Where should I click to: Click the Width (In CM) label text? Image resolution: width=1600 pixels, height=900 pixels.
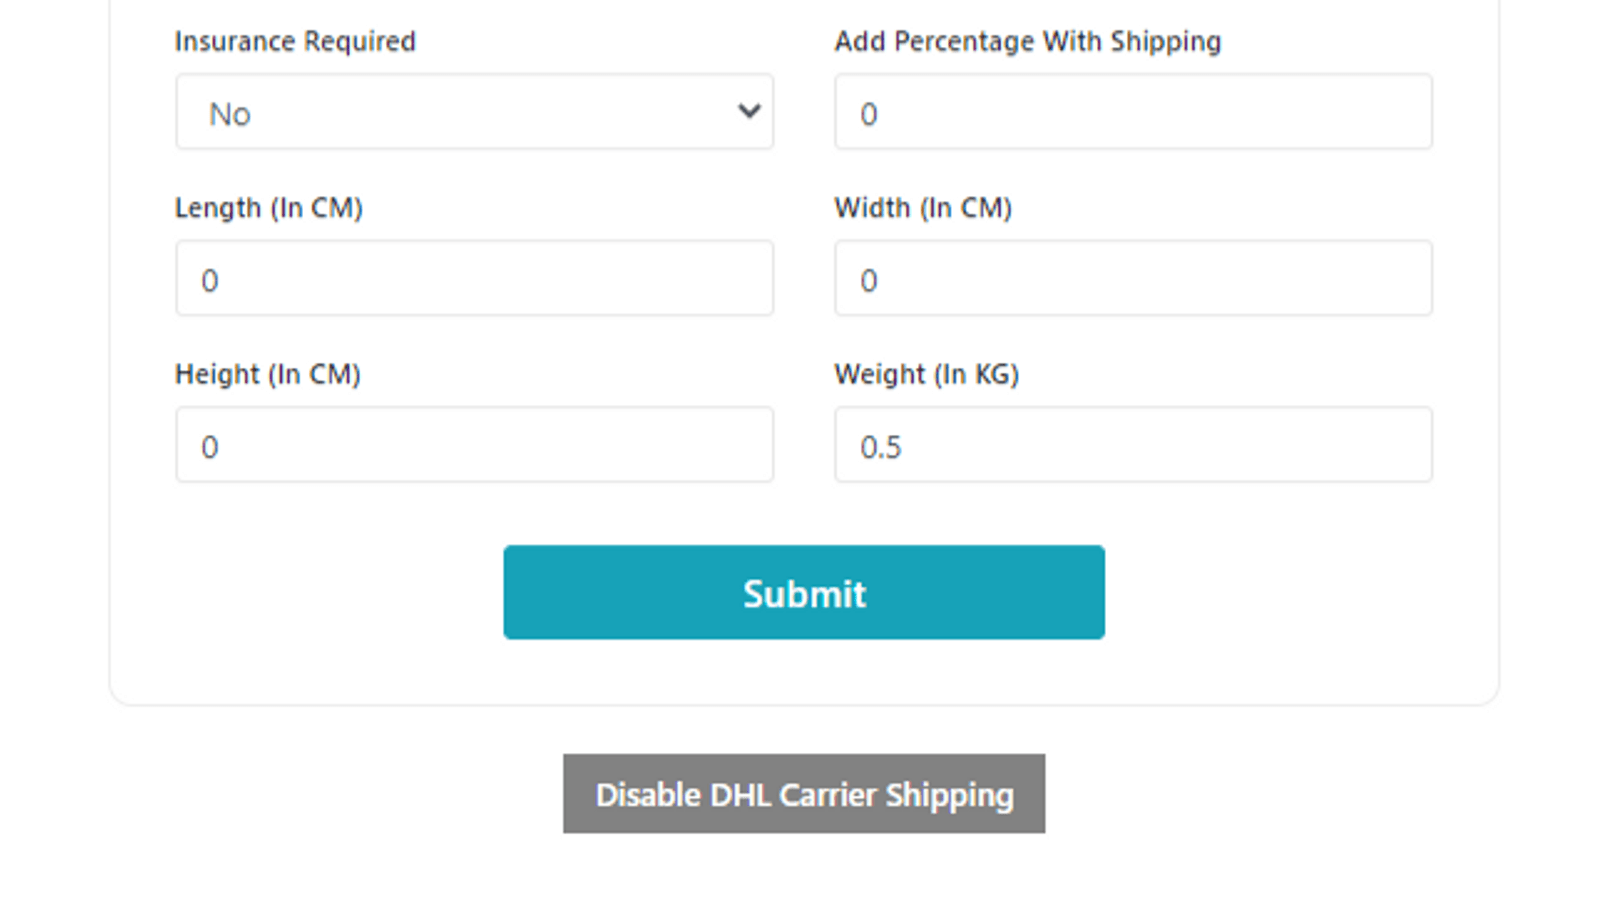click(923, 208)
